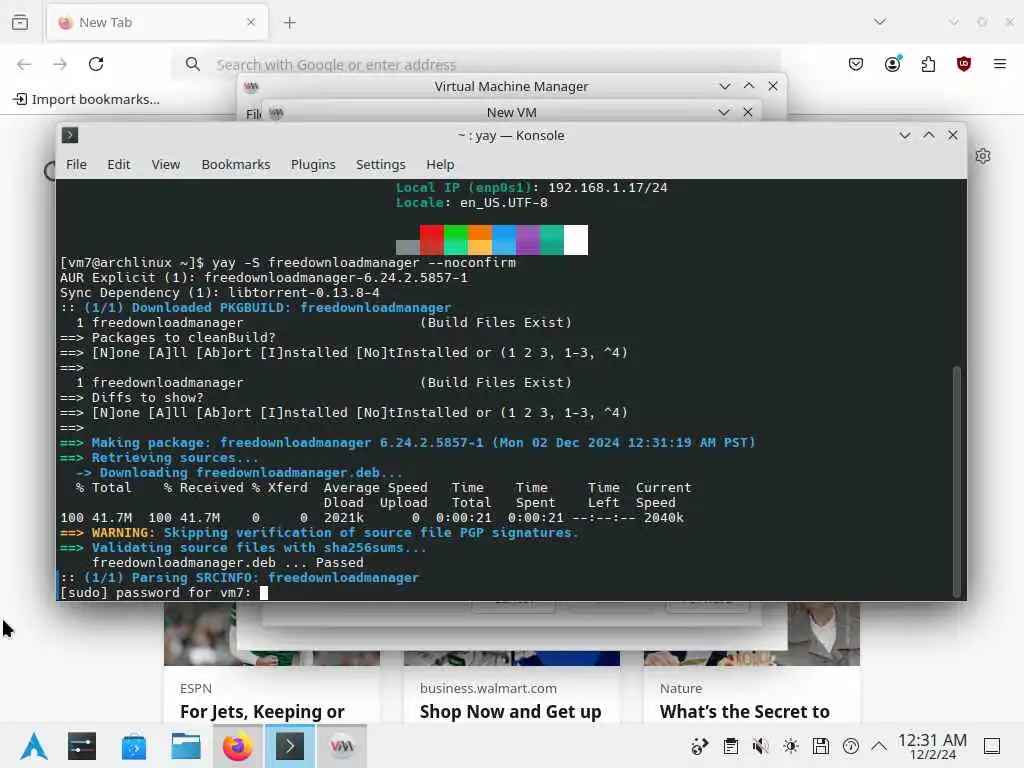Click the muted volume tray icon
This screenshot has width=1024, height=768.
(x=760, y=746)
